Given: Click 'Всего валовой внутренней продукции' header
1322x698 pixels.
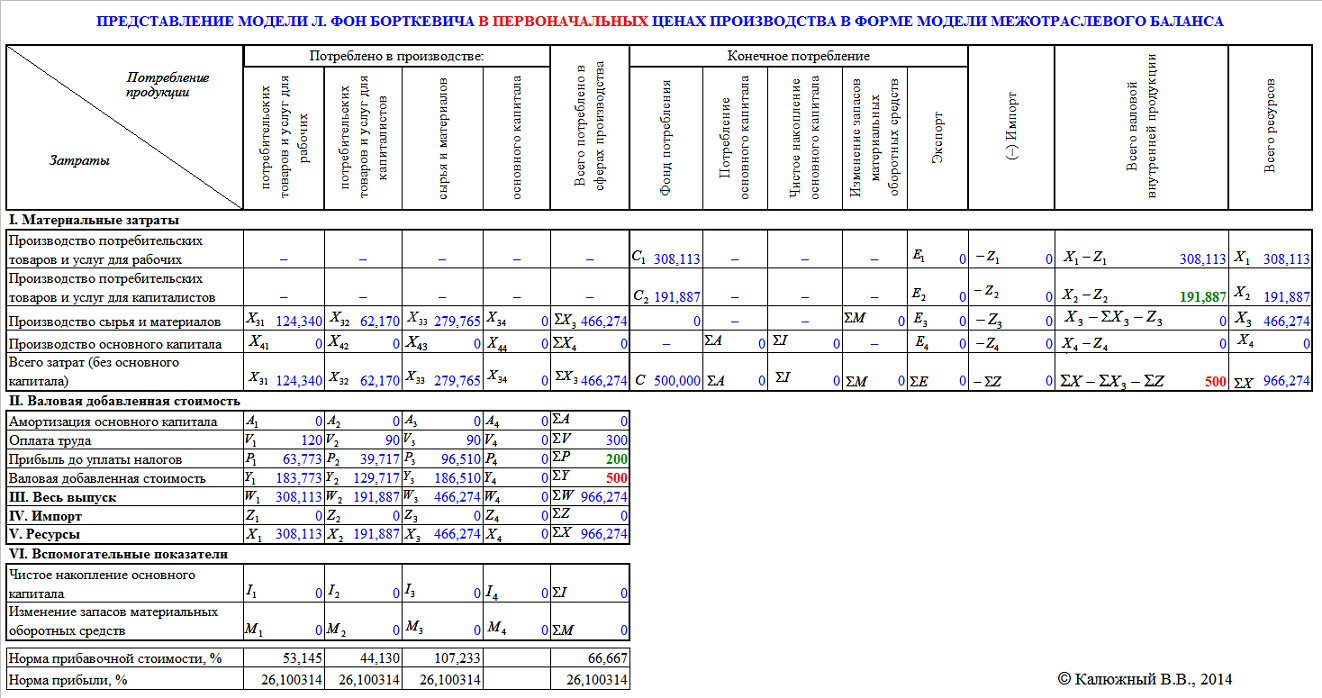Looking at the screenshot, I should pyautogui.click(x=1141, y=128).
